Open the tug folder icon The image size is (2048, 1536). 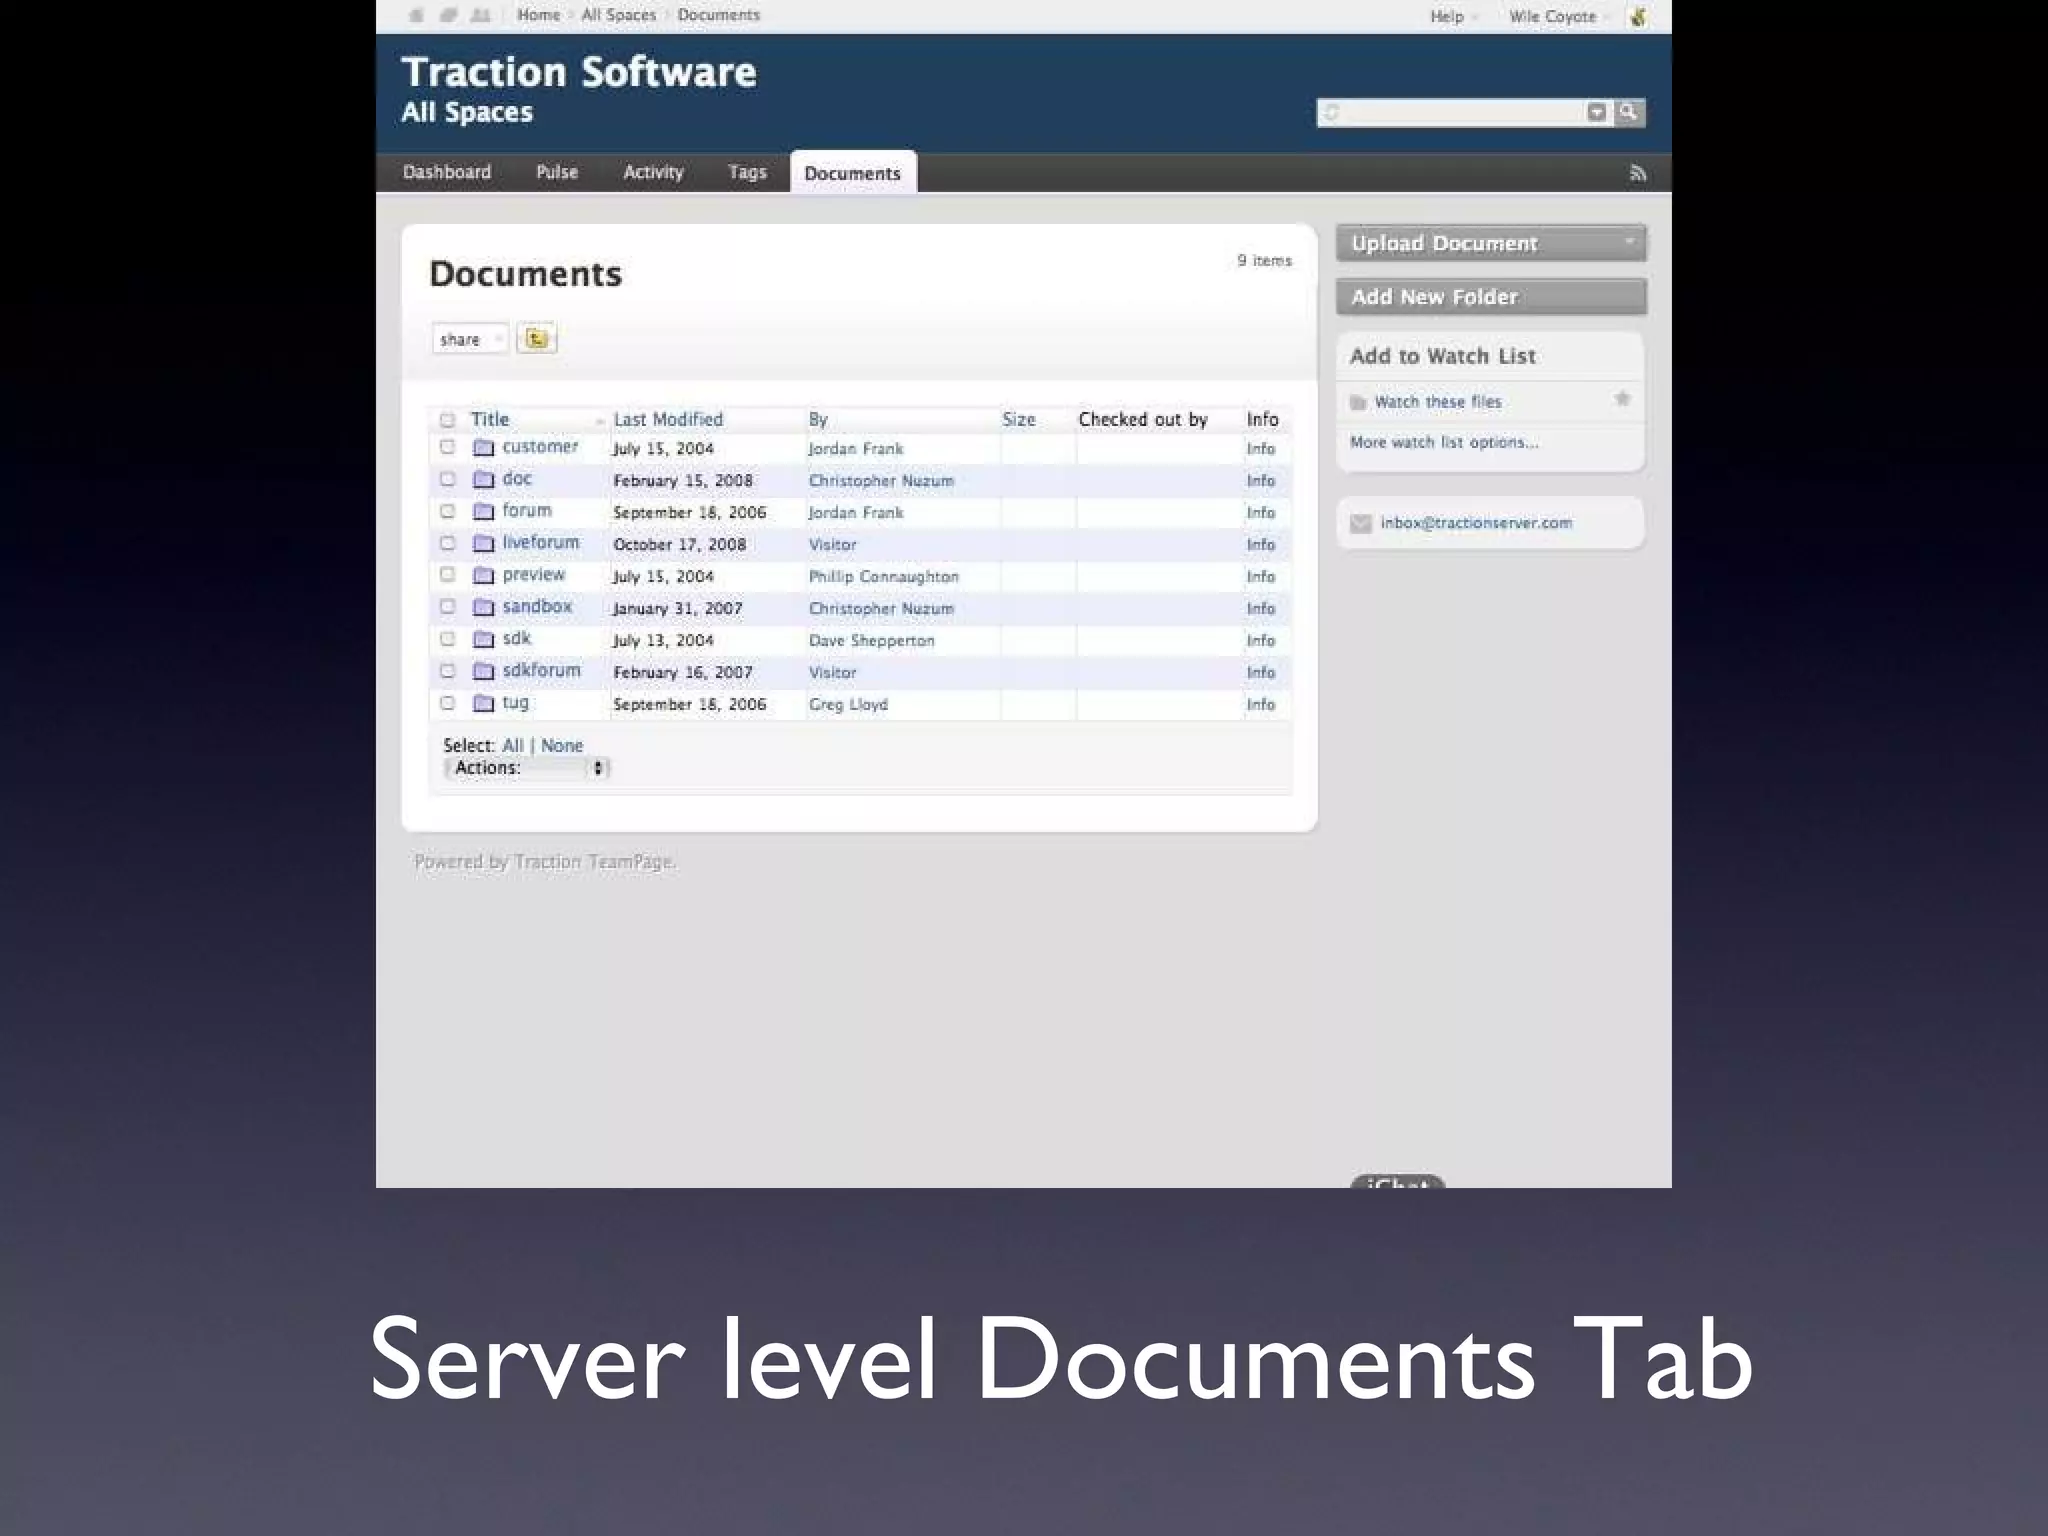[483, 703]
